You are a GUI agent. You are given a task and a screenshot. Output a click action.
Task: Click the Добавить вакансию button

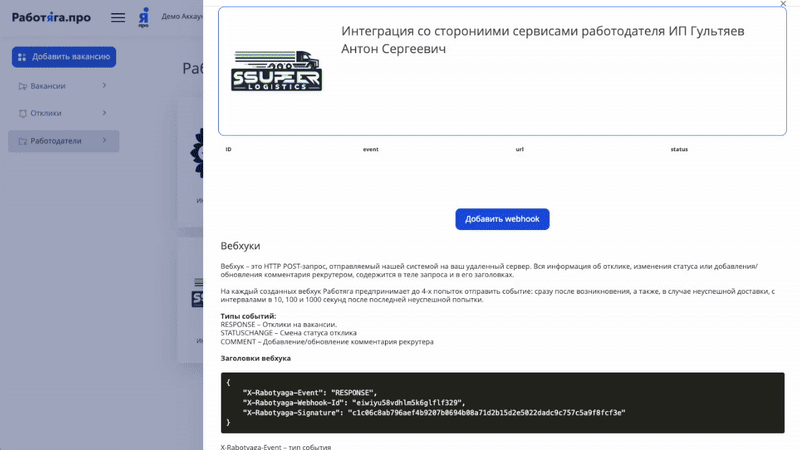click(x=64, y=57)
